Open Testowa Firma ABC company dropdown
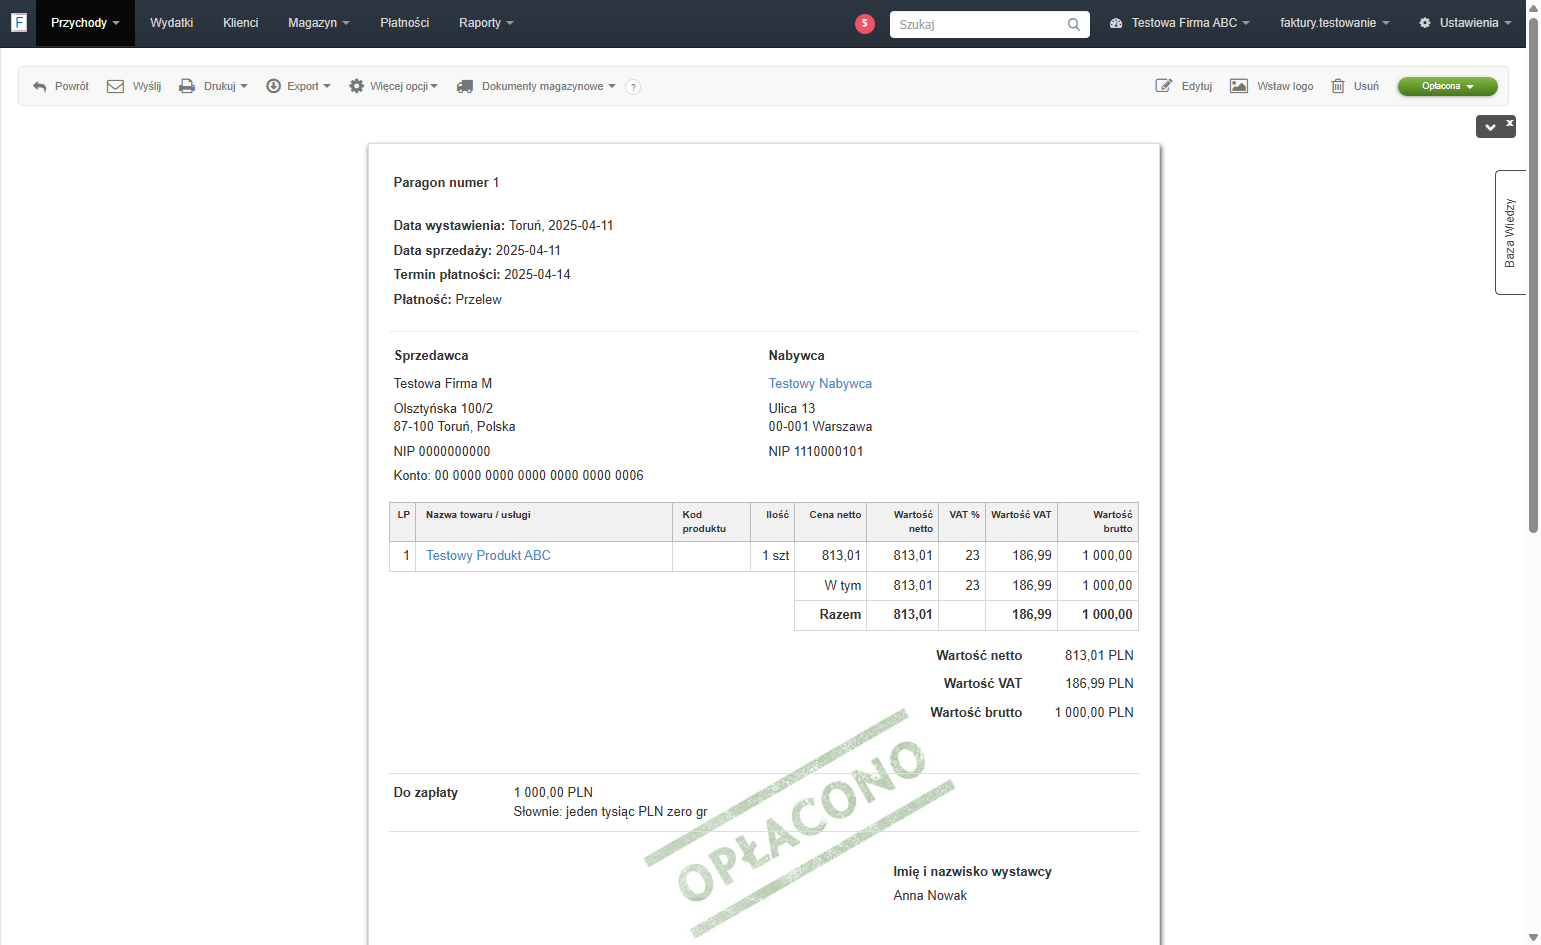The height and width of the screenshot is (945, 1541). click(x=1180, y=23)
